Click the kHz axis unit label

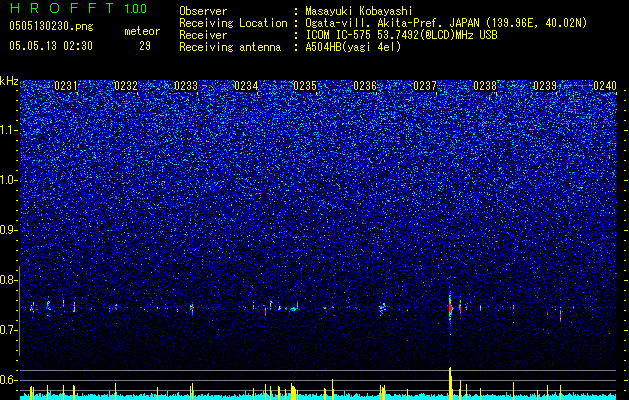point(9,81)
